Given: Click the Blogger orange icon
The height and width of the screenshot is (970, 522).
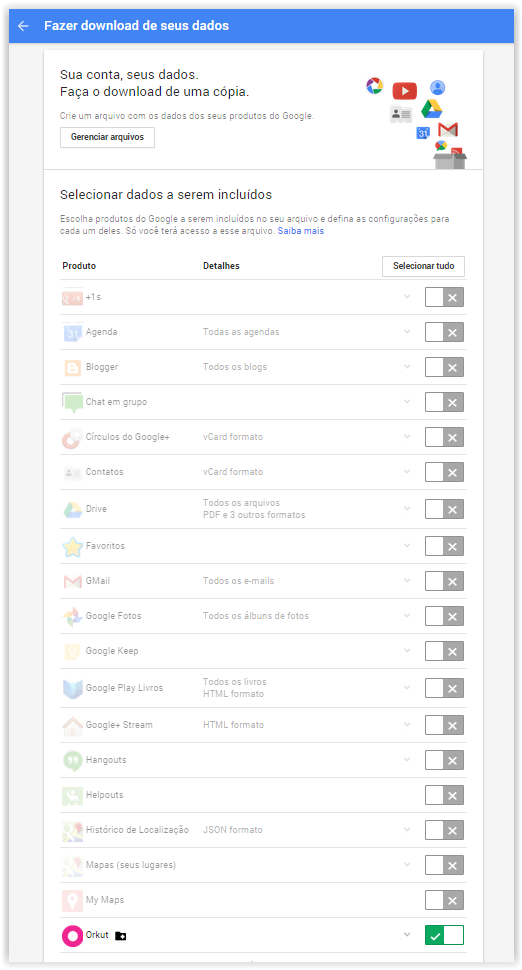Looking at the screenshot, I should [72, 367].
